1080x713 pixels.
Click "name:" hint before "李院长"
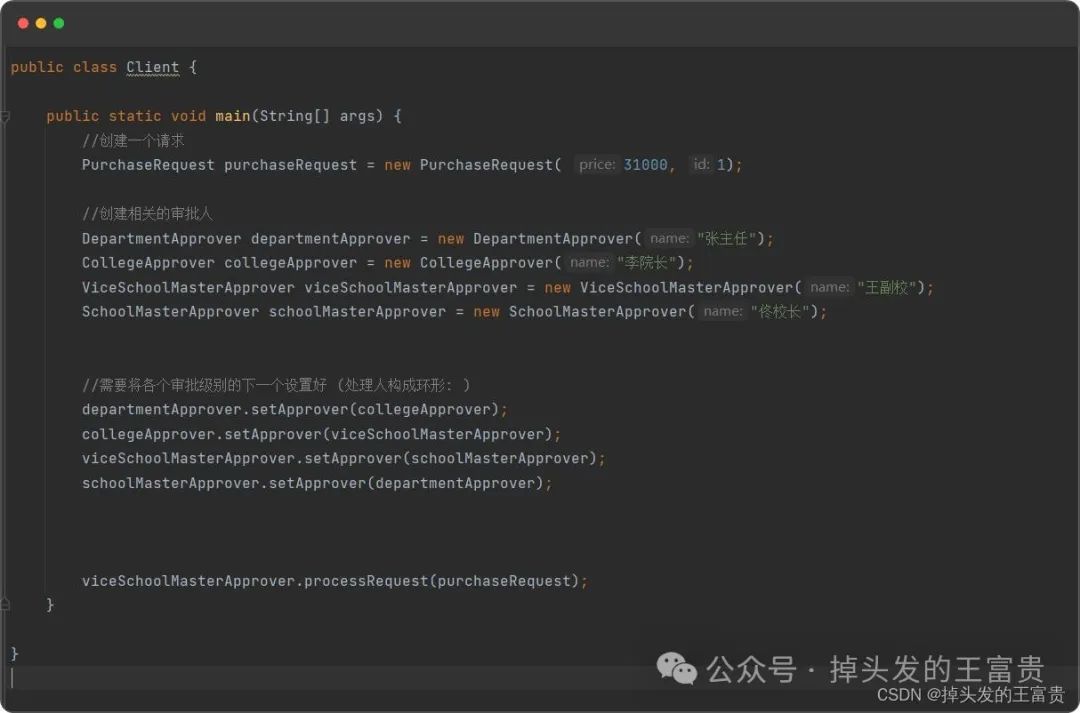point(589,262)
